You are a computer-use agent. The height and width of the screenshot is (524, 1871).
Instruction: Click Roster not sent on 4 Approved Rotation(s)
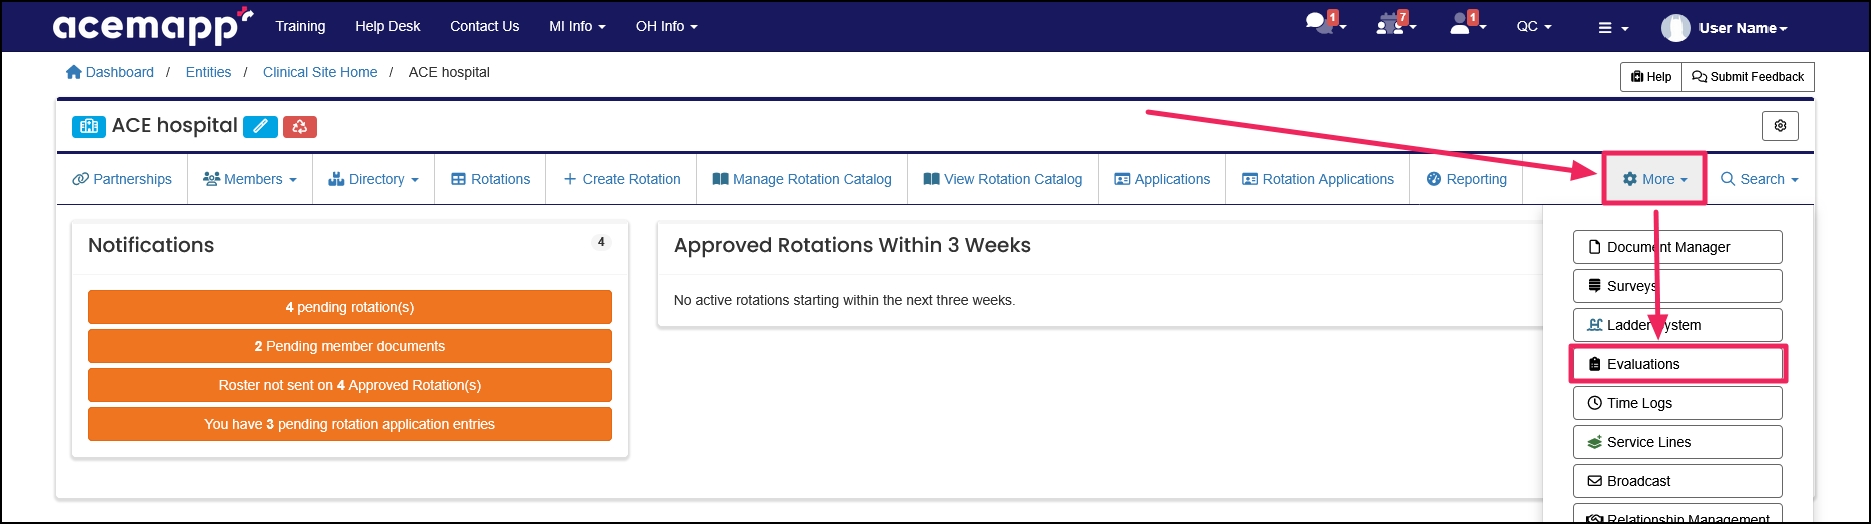click(350, 385)
